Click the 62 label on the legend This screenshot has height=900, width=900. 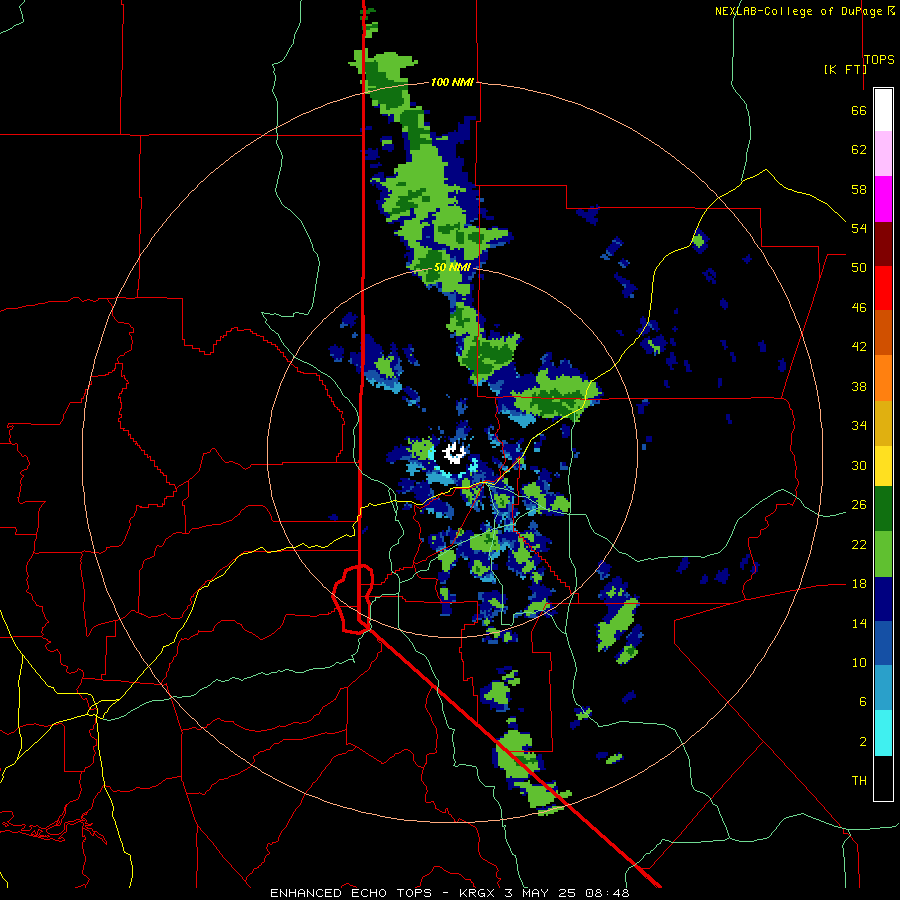click(x=859, y=150)
